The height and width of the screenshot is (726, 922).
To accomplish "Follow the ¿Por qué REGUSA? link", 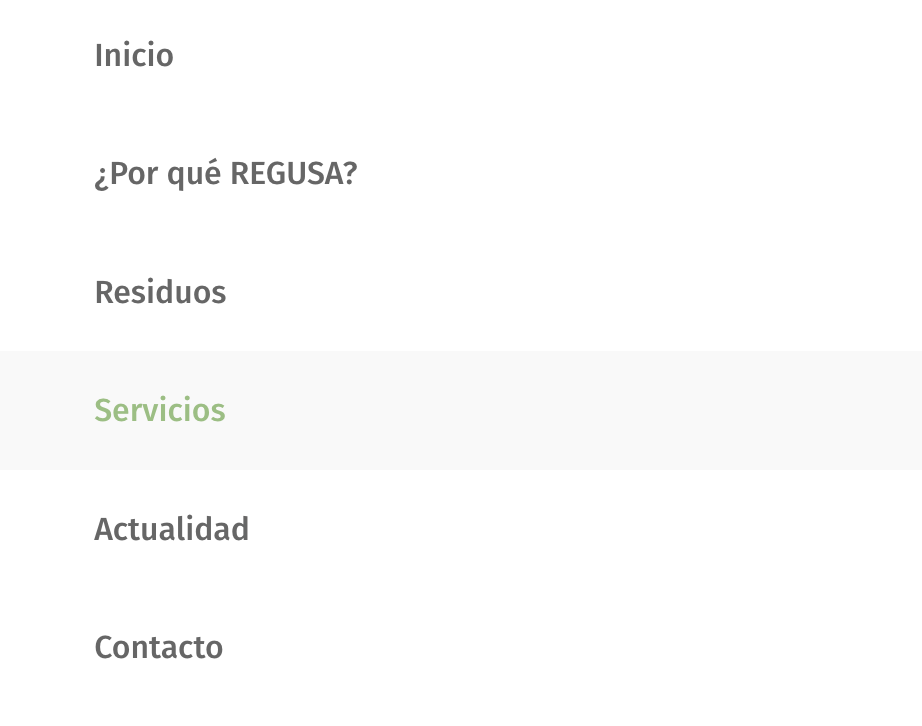I will [x=225, y=174].
